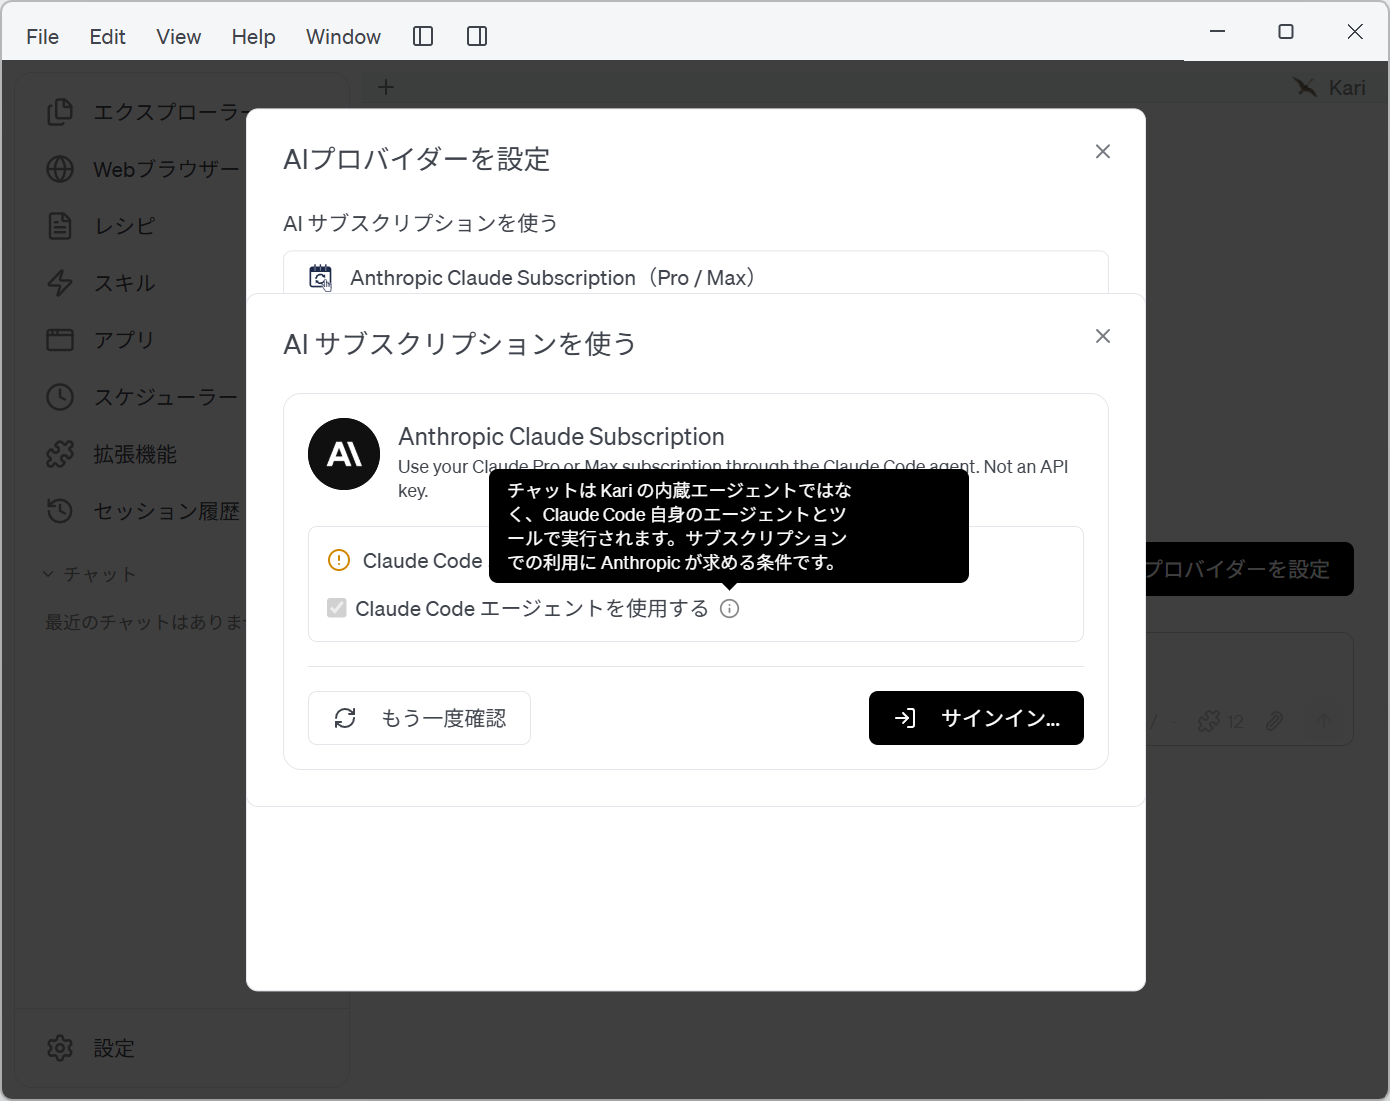Click the paperclip attach icon in chat input

click(1274, 721)
